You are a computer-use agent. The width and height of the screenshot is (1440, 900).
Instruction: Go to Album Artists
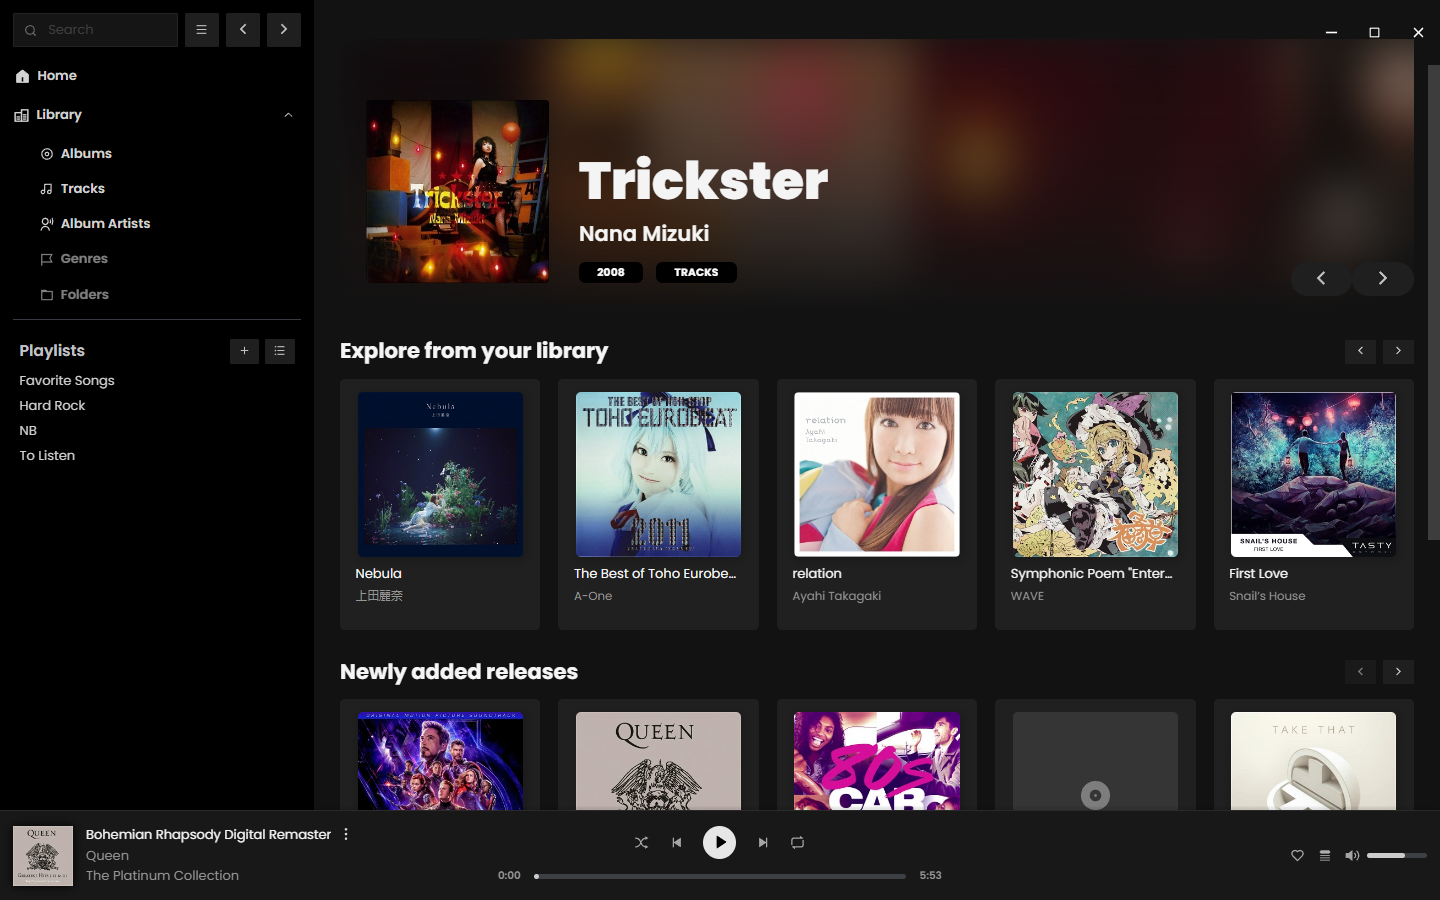point(105,224)
